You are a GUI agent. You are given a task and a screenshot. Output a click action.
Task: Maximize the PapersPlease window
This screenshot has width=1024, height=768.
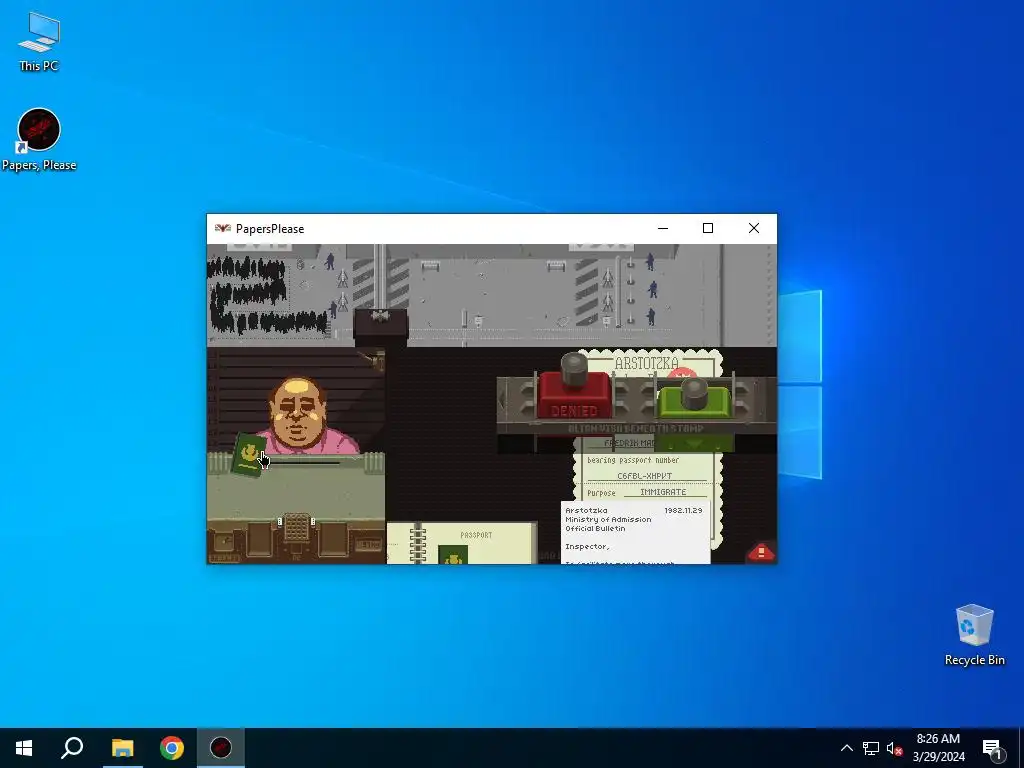[708, 229]
